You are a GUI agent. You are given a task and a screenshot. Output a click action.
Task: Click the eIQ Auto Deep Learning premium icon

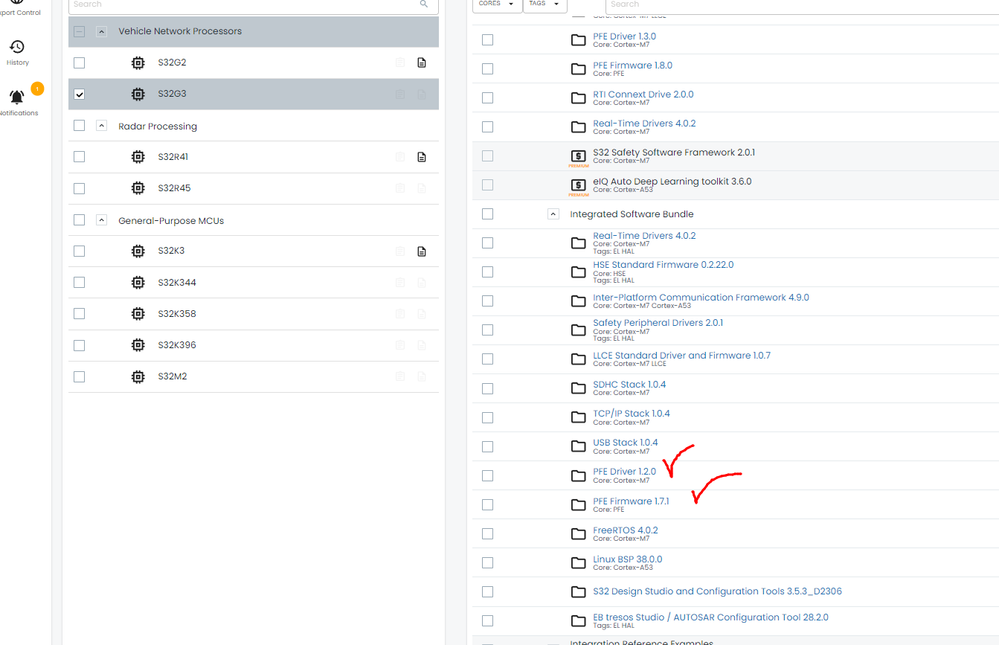point(578,185)
